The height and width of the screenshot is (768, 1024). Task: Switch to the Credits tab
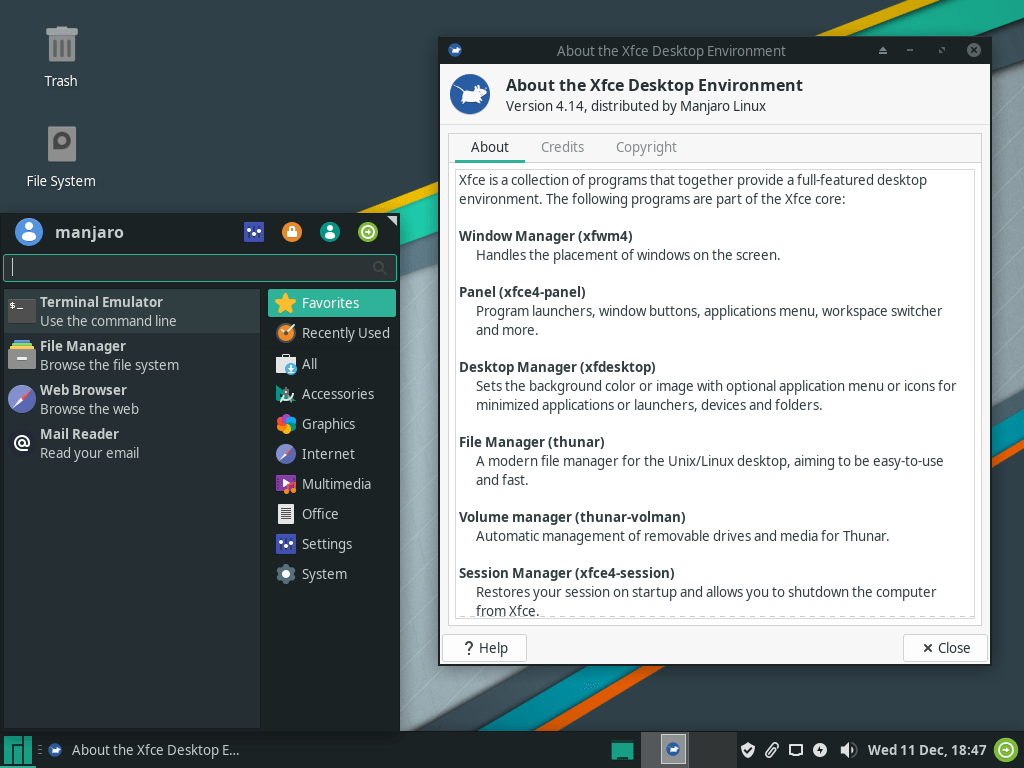click(562, 147)
